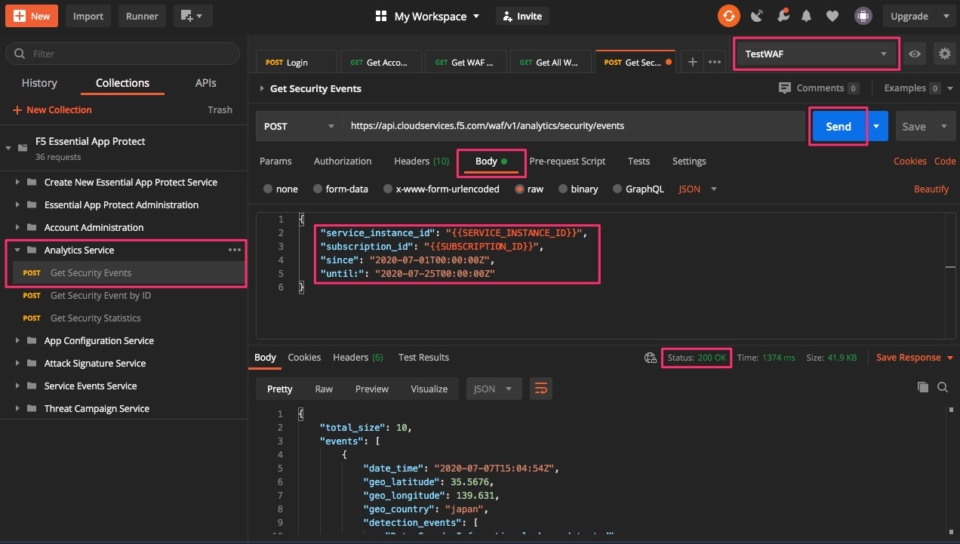The image size is (960, 544).
Task: Click the plus icon for New Collection
Action: tap(17, 110)
